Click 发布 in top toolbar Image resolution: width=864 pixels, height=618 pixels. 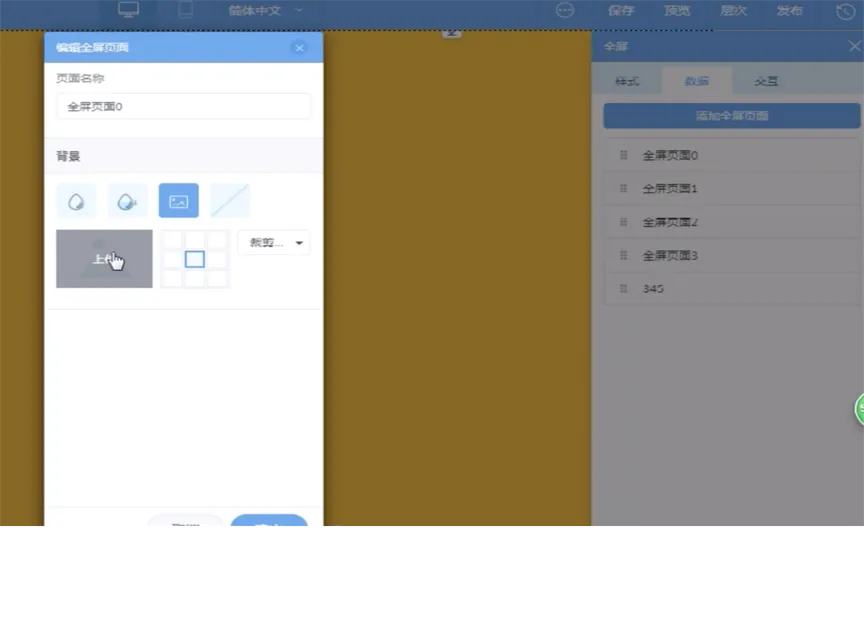click(789, 10)
